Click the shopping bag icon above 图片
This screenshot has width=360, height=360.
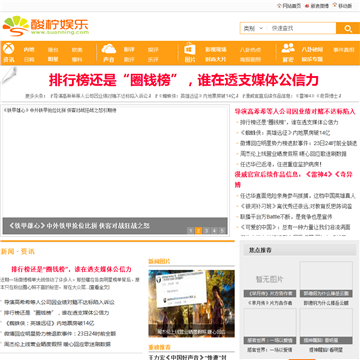pos(190,49)
